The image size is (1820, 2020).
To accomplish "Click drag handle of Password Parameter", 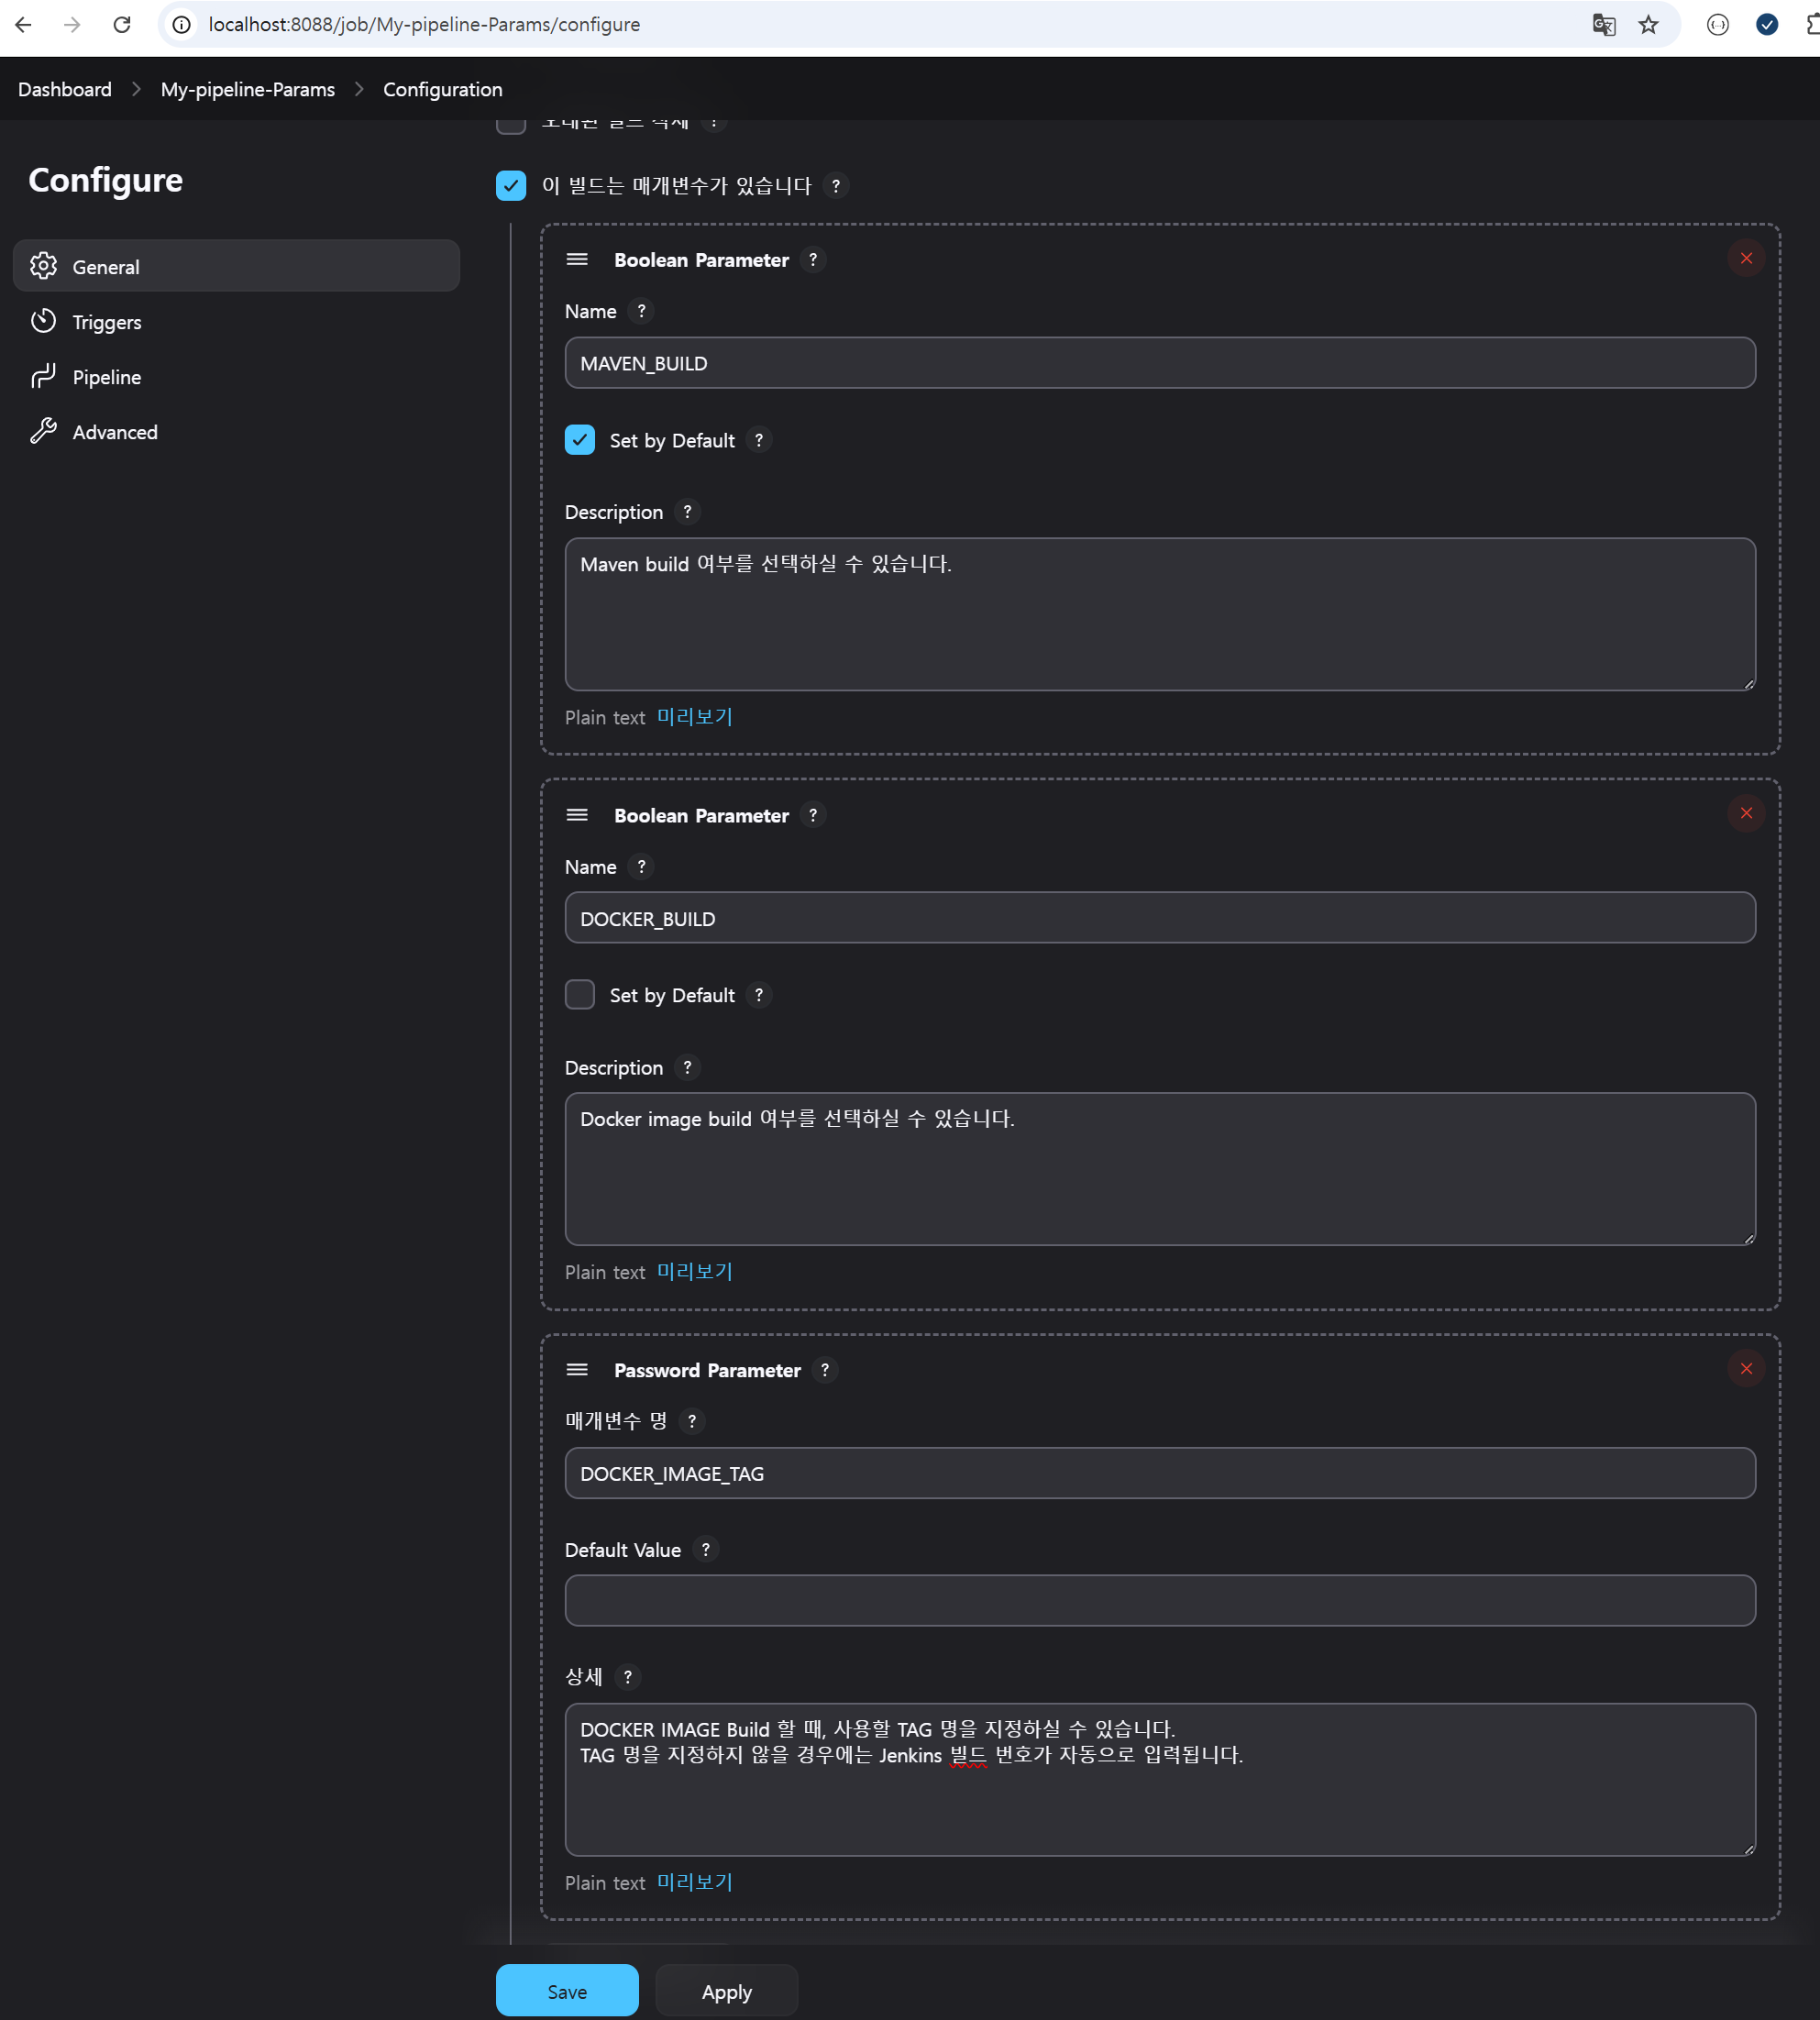I will [x=577, y=1370].
